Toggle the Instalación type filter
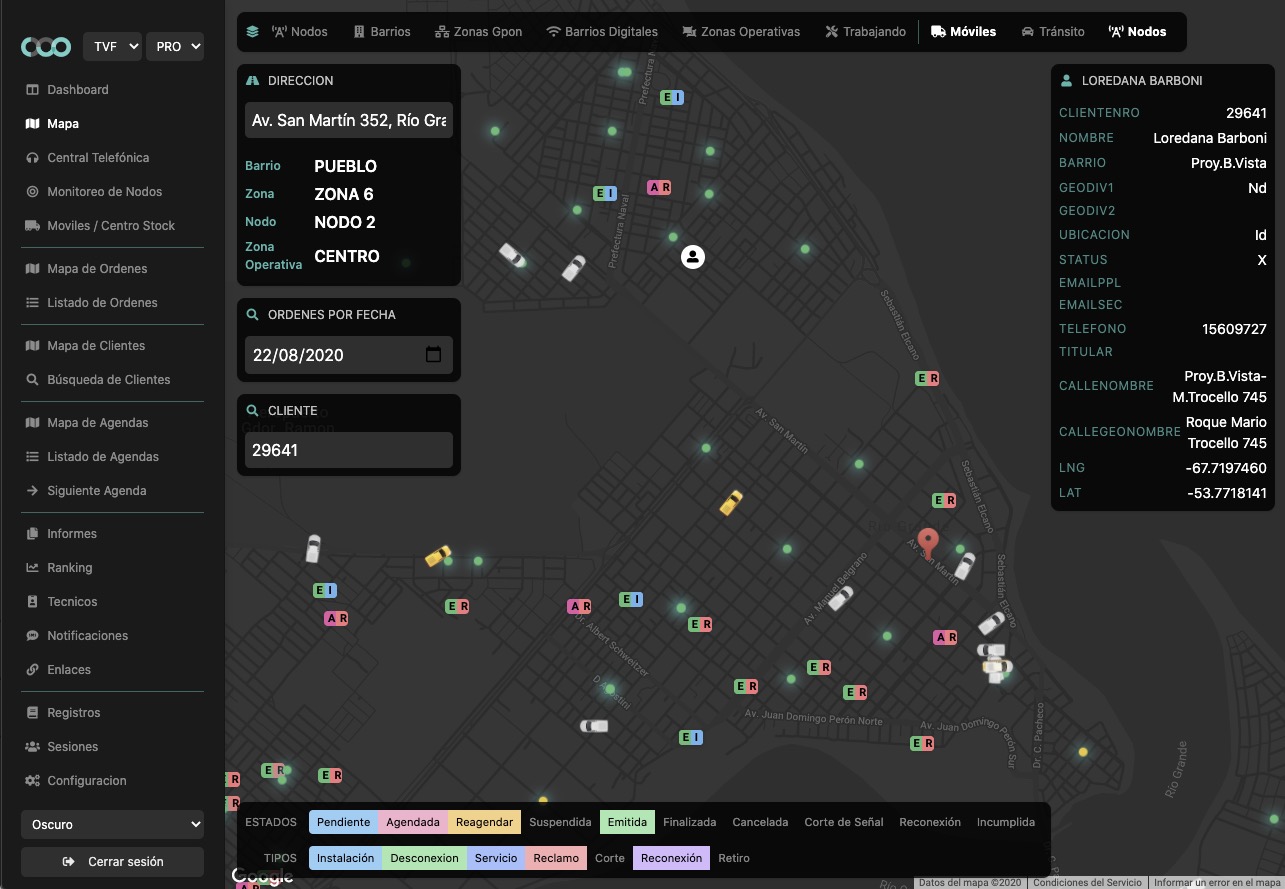Screen dimensions: 1285x889 coord(345,858)
